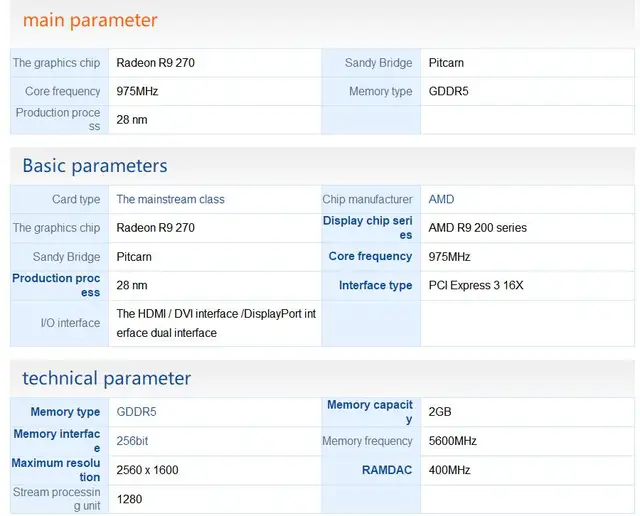The image size is (640, 516).
Task: Click the PCI Express 3 16X value
Action: tap(476, 285)
